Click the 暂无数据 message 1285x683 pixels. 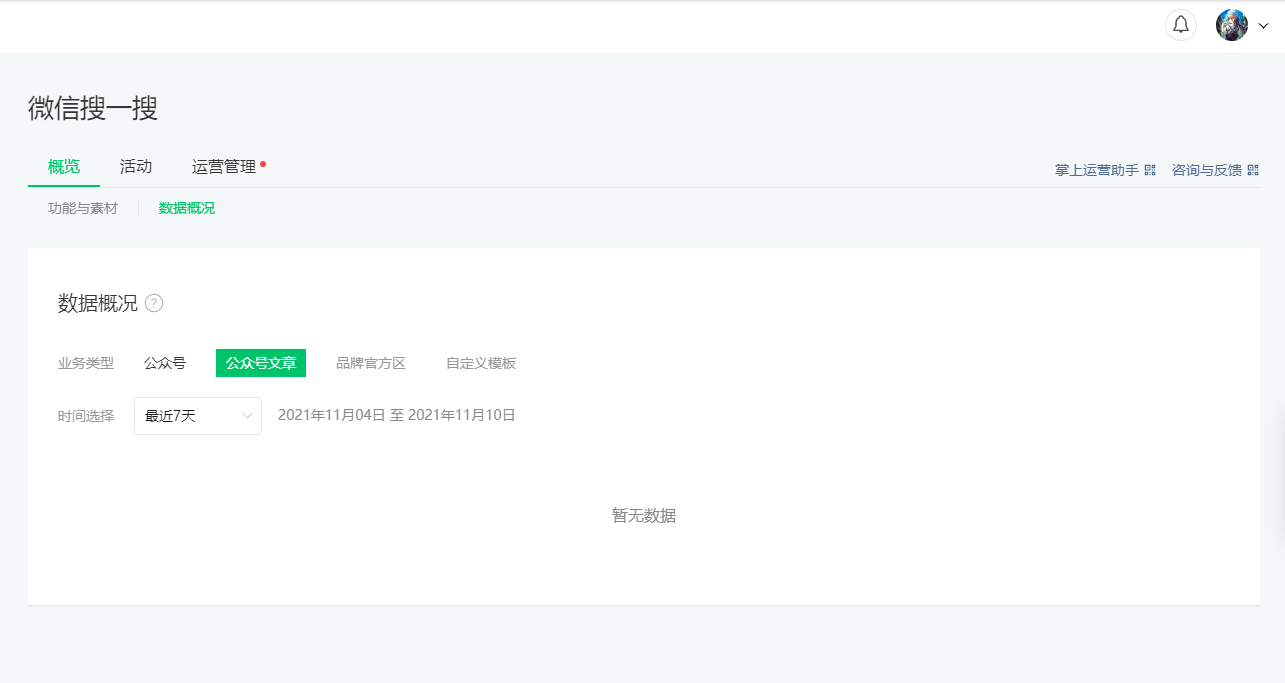click(x=644, y=516)
